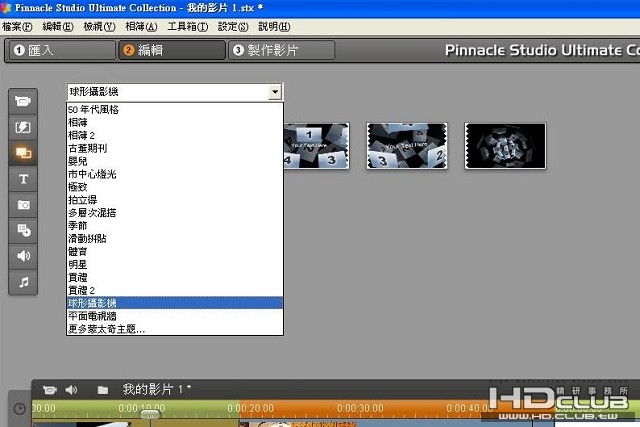Click the timeline audio toolbox speaker icon
Image resolution: width=640 pixels, height=427 pixels.
[71, 390]
